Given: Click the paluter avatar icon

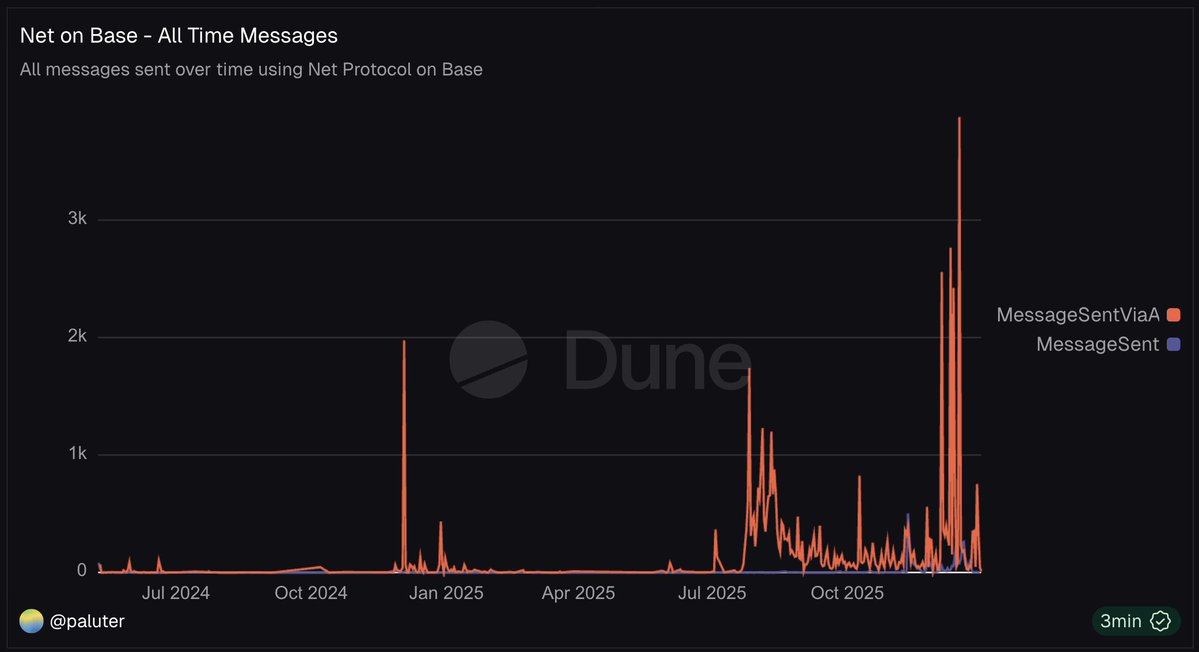Looking at the screenshot, I should point(31,621).
